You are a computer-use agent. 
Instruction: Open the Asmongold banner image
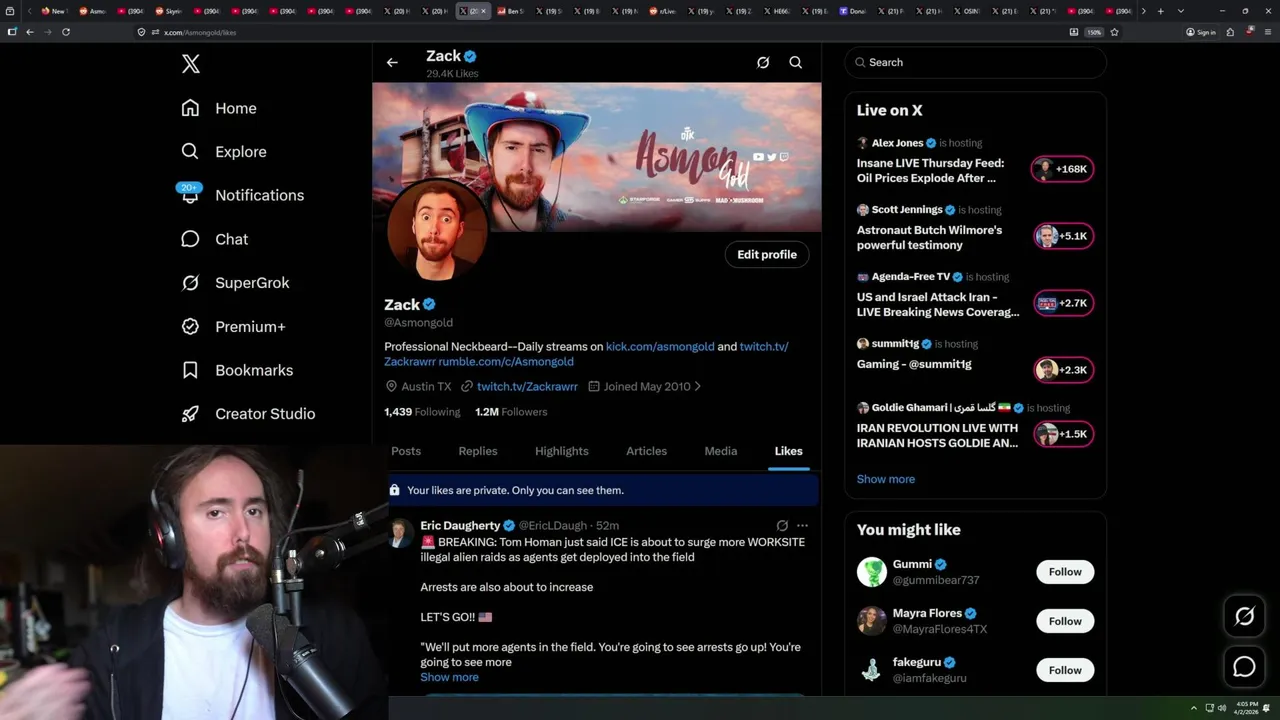(597, 157)
